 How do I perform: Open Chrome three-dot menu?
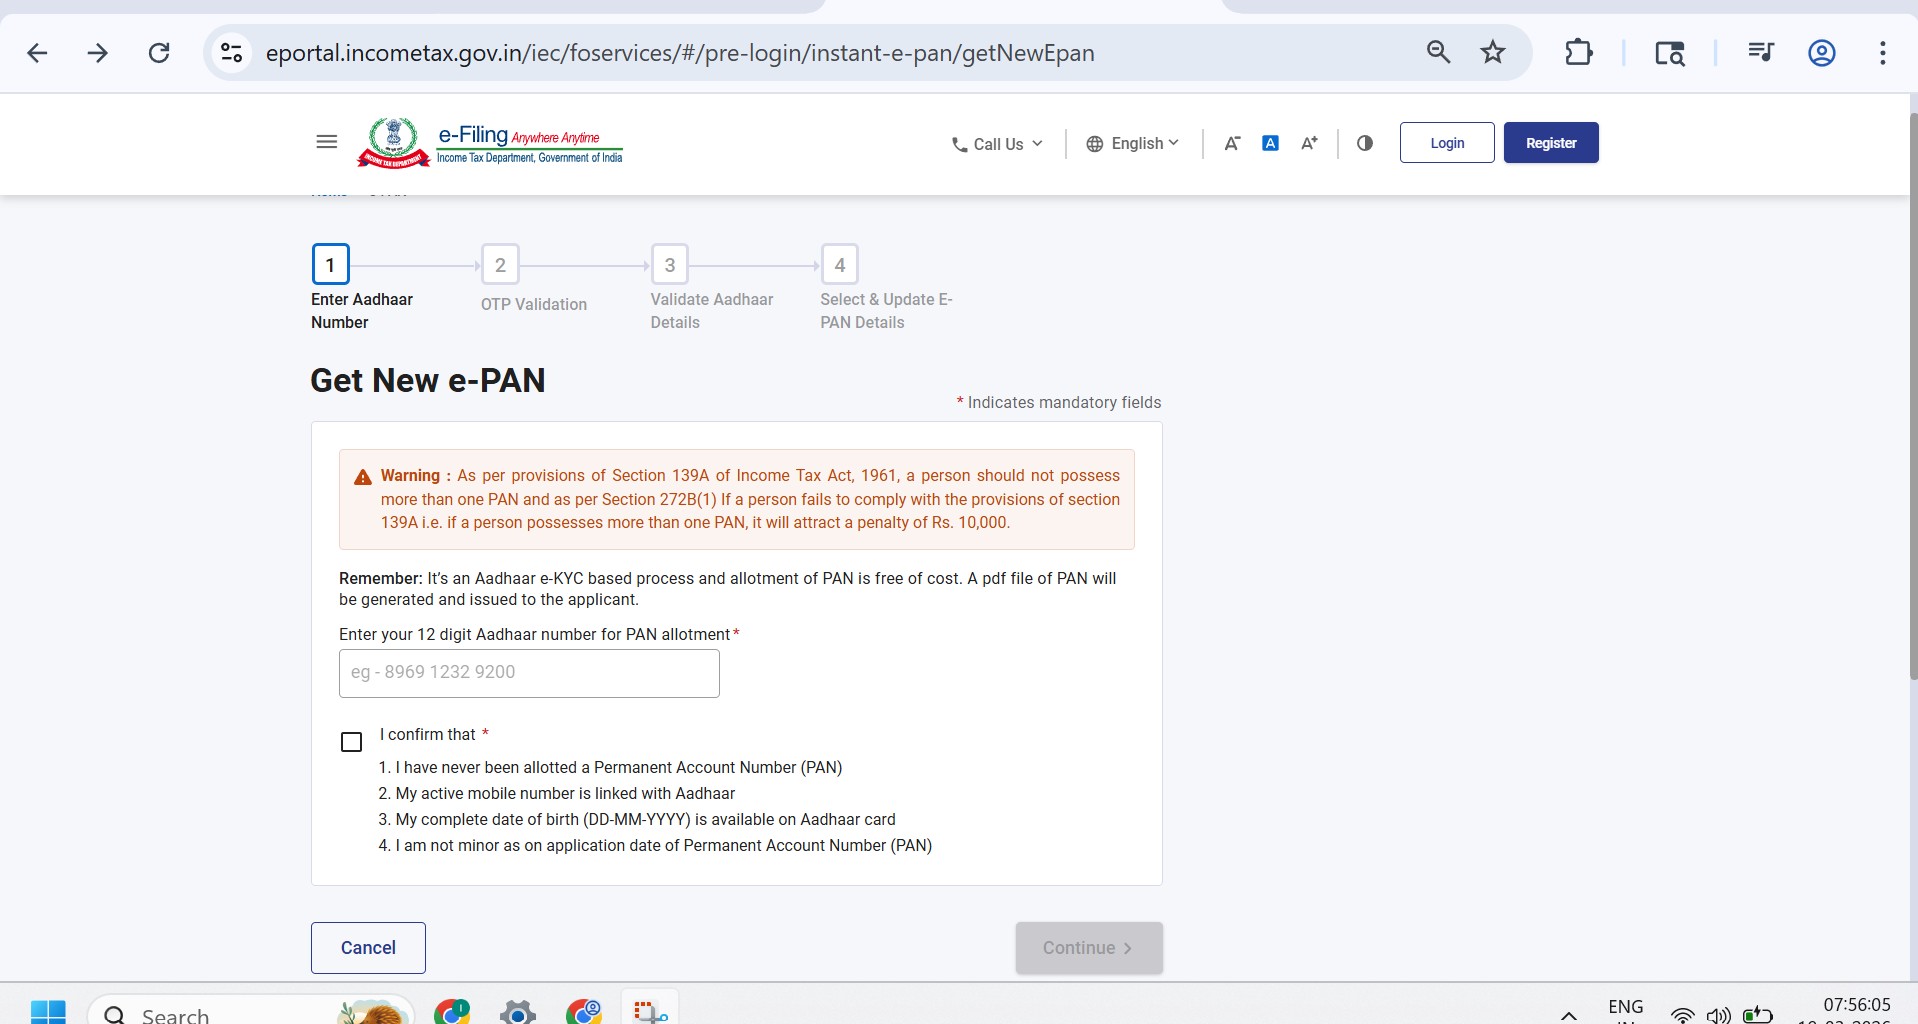pyautogui.click(x=1883, y=52)
